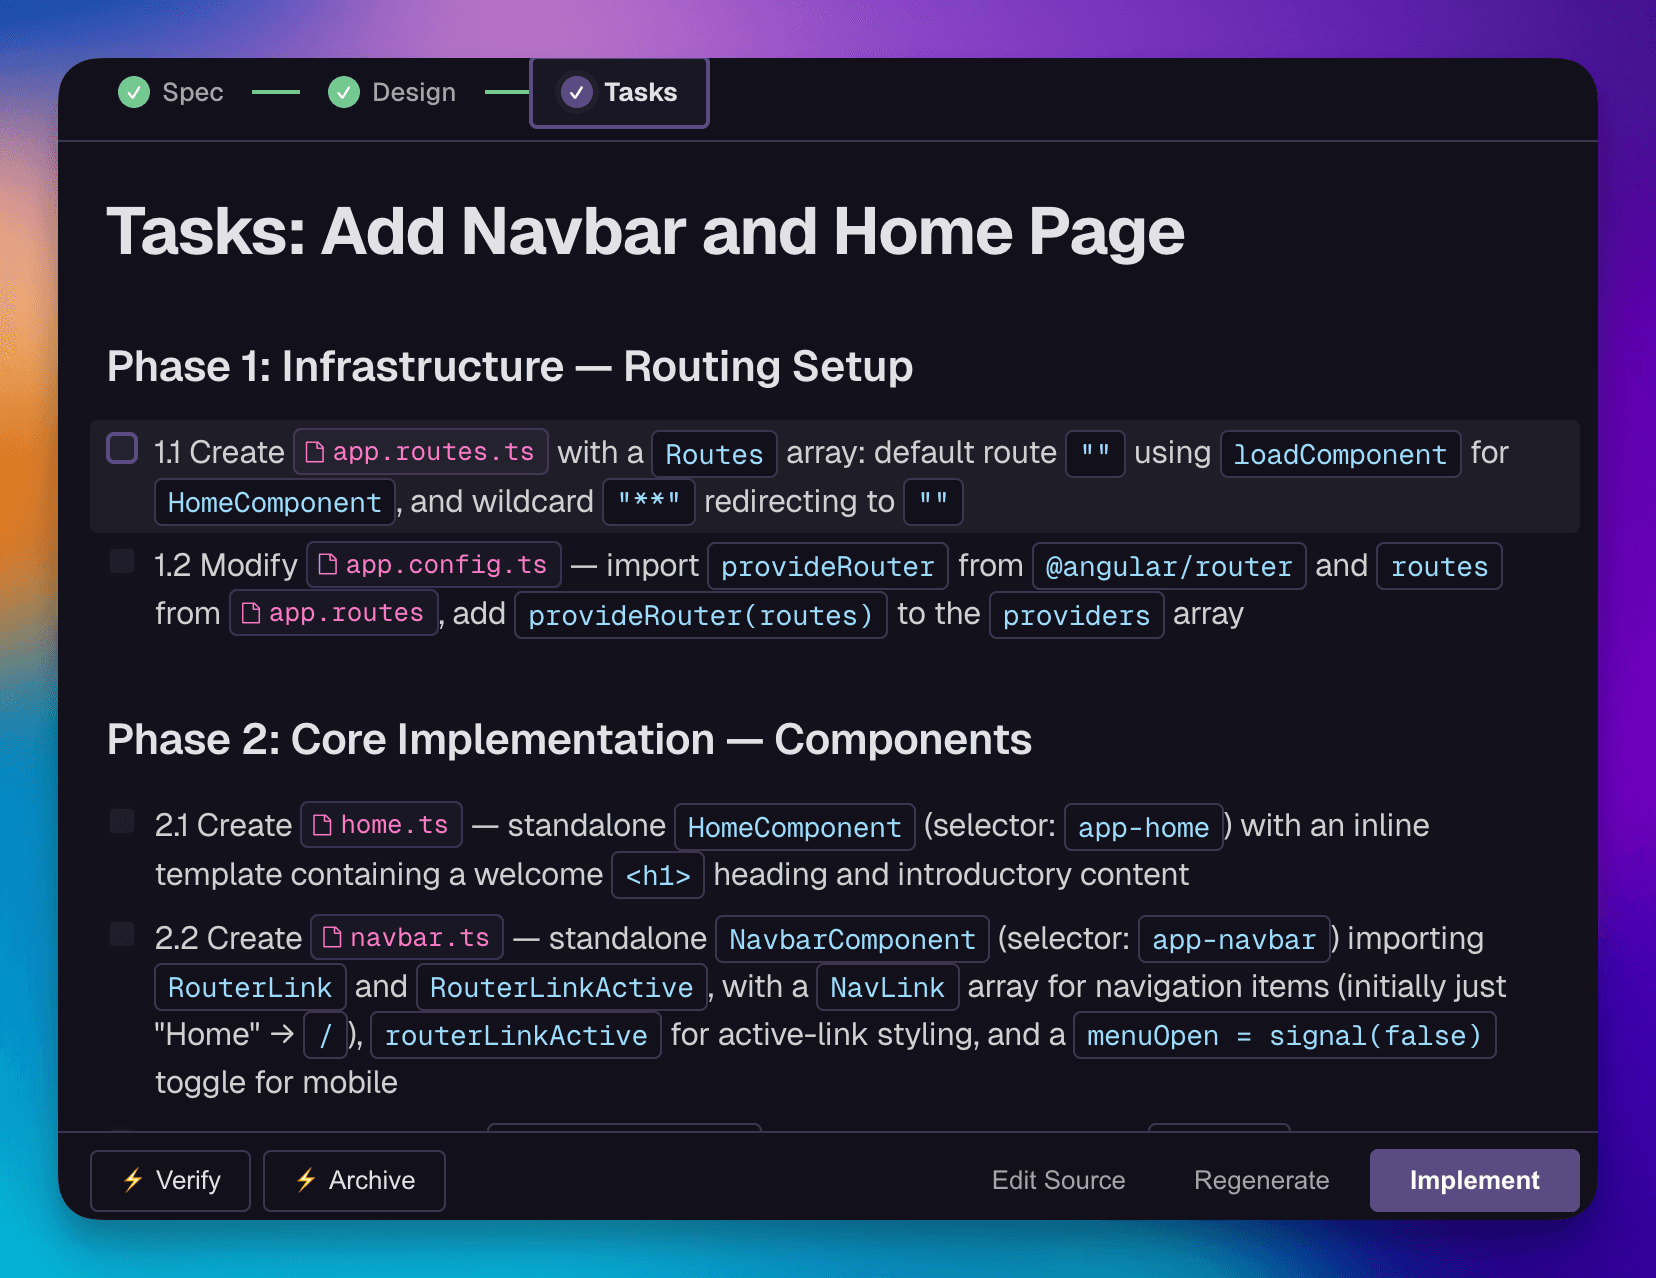Click the checkmark icon inside Tasks step
The height and width of the screenshot is (1278, 1656).
coord(577,92)
